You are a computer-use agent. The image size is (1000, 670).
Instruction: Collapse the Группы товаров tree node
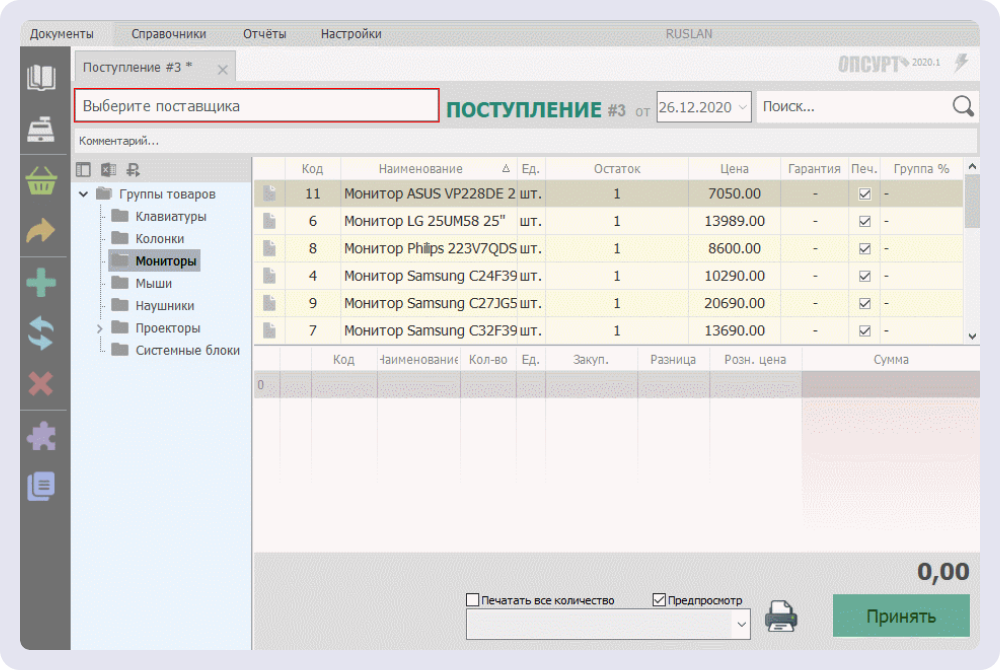(x=85, y=193)
